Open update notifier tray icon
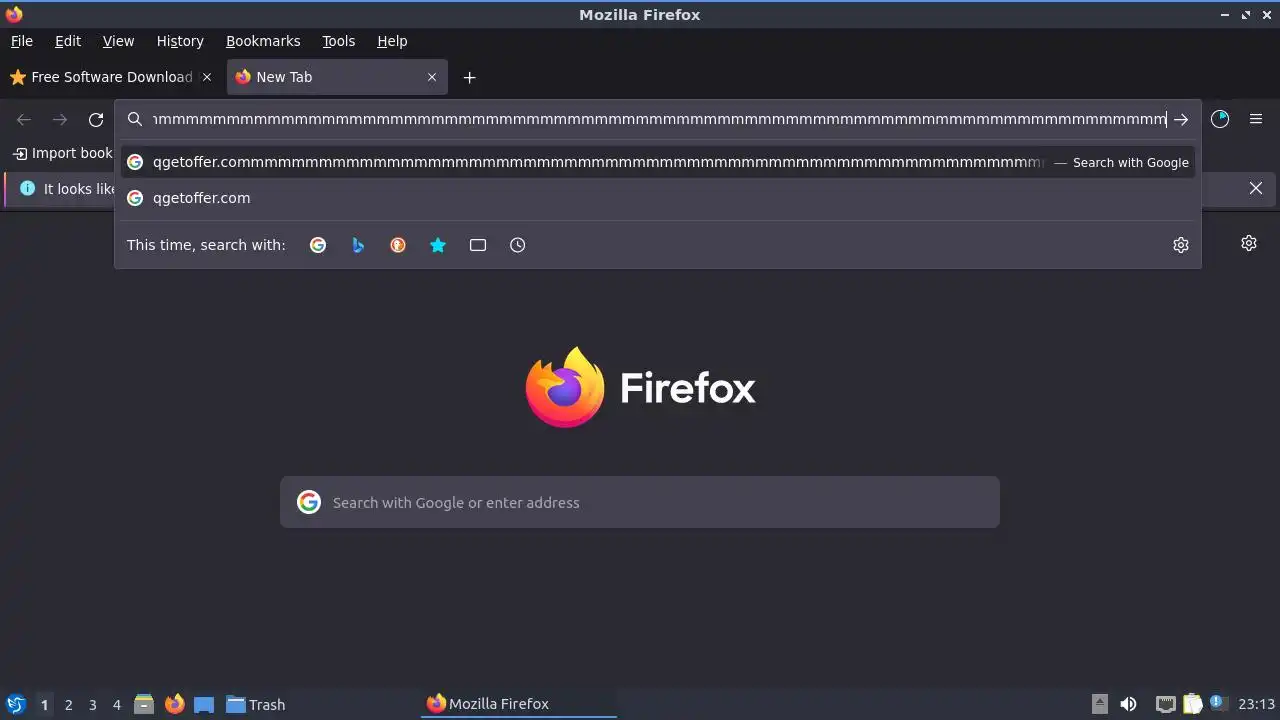The width and height of the screenshot is (1280, 720). pos(1218,703)
